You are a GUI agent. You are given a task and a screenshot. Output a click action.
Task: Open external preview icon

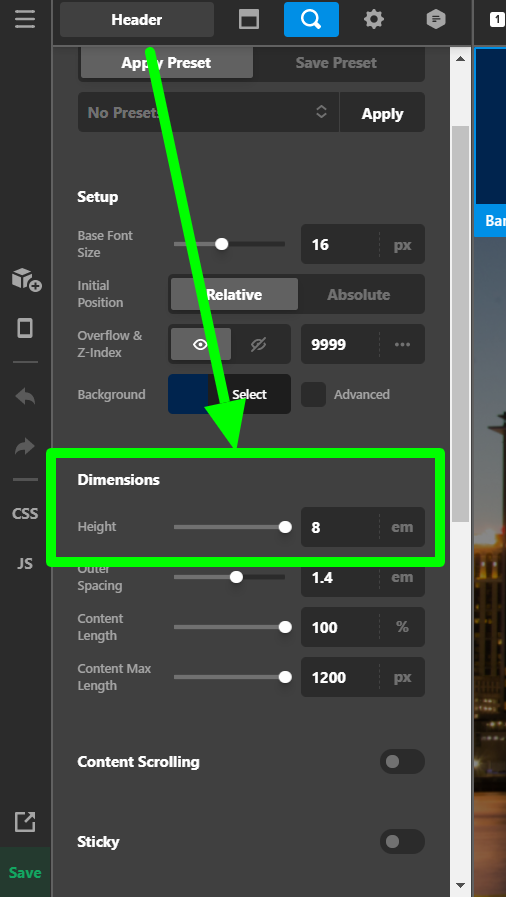pyautogui.click(x=25, y=821)
